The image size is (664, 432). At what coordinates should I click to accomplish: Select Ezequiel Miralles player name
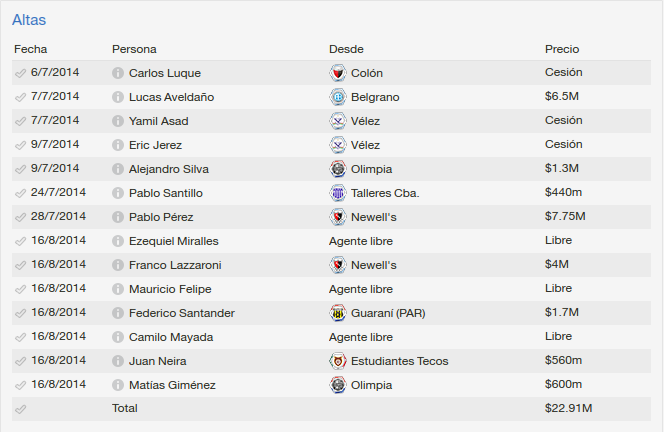click(x=174, y=241)
